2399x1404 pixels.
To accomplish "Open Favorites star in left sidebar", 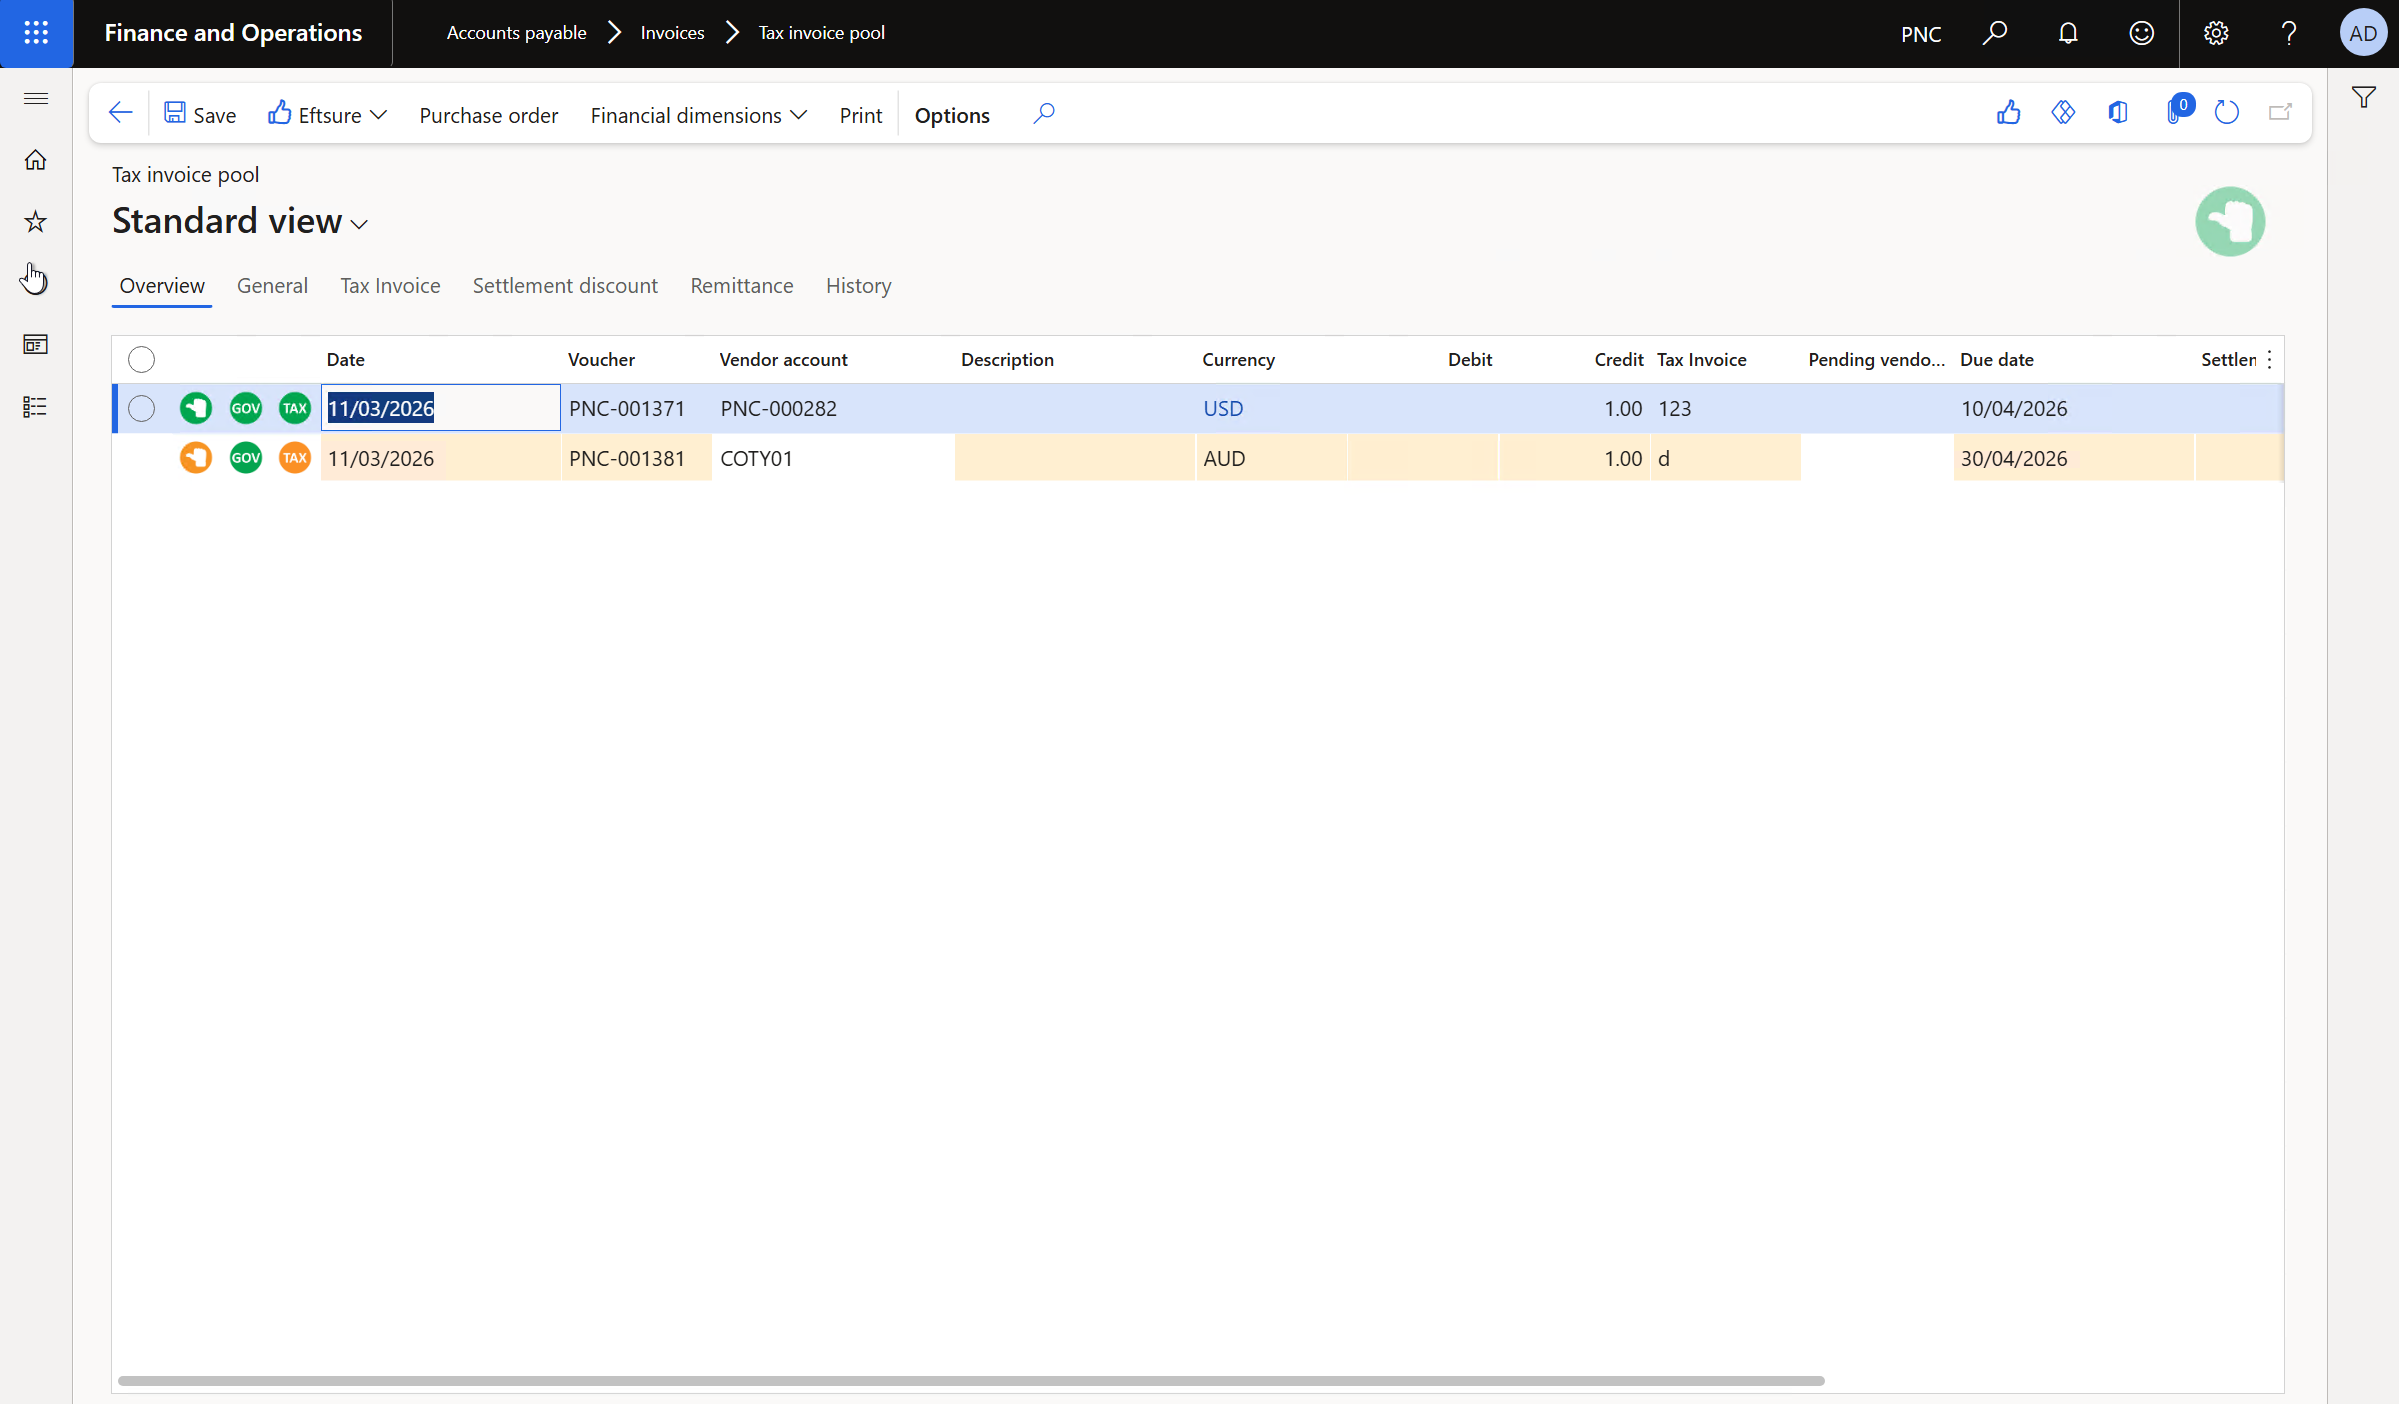I will 36,221.
